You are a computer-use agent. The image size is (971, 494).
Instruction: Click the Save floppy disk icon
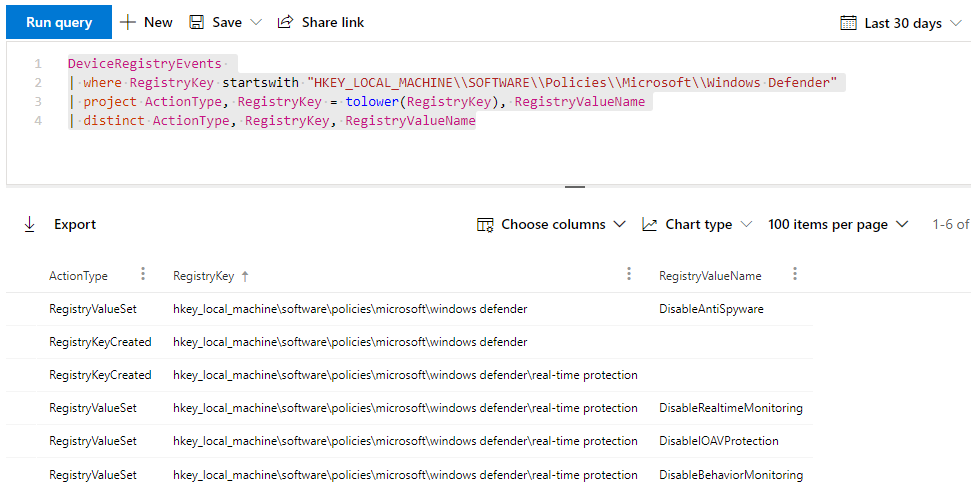tap(197, 22)
